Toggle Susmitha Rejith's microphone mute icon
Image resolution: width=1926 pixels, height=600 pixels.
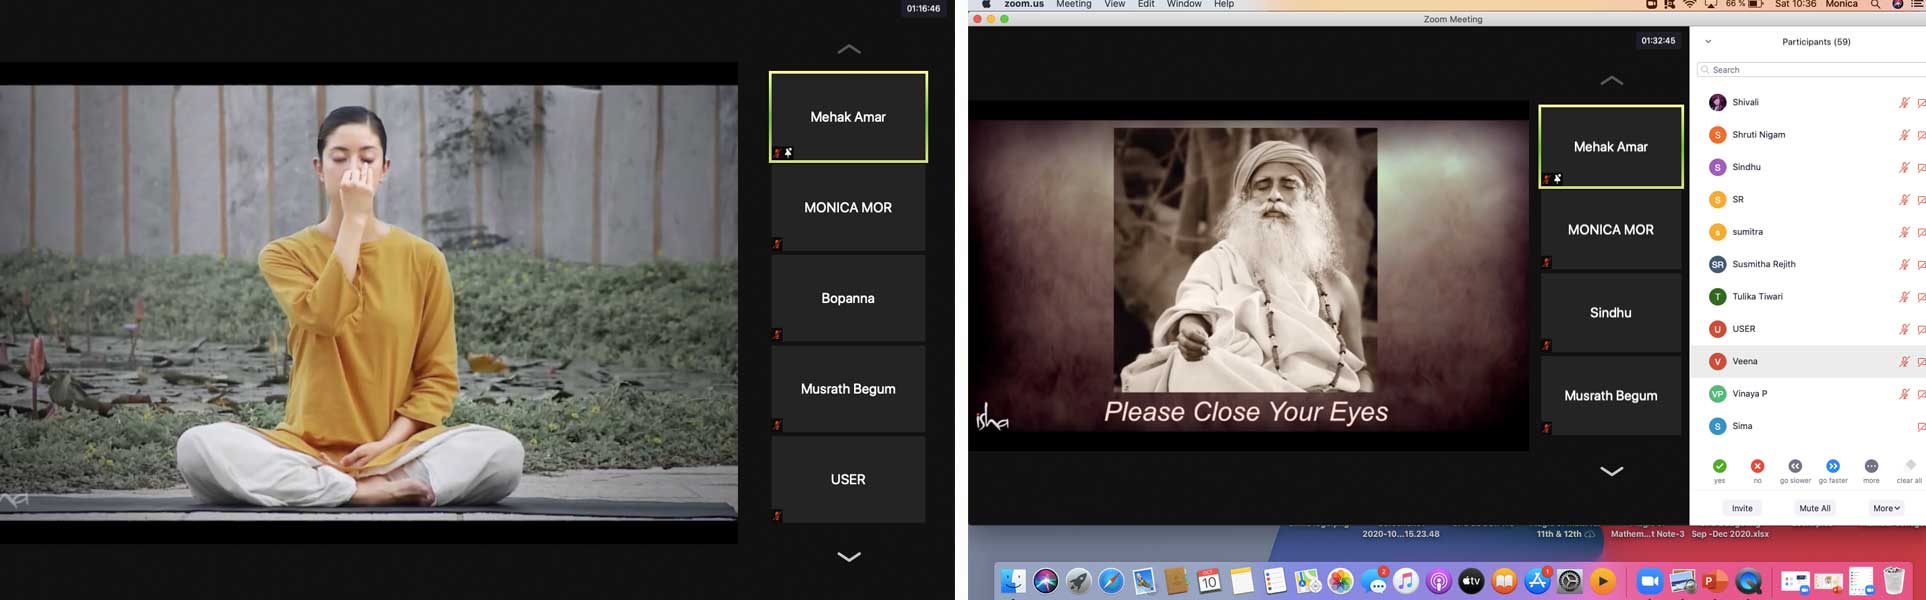1904,264
